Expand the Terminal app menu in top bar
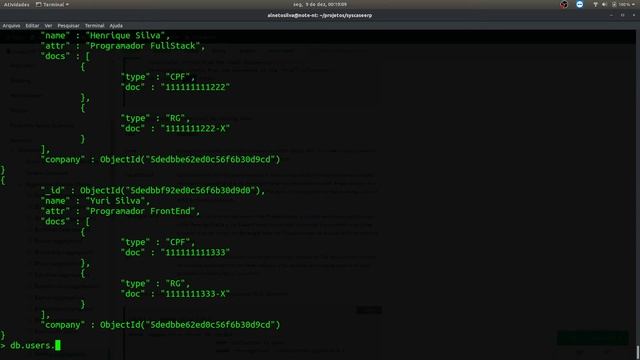Image resolution: width=640 pixels, height=360 pixels. tap(52, 4)
